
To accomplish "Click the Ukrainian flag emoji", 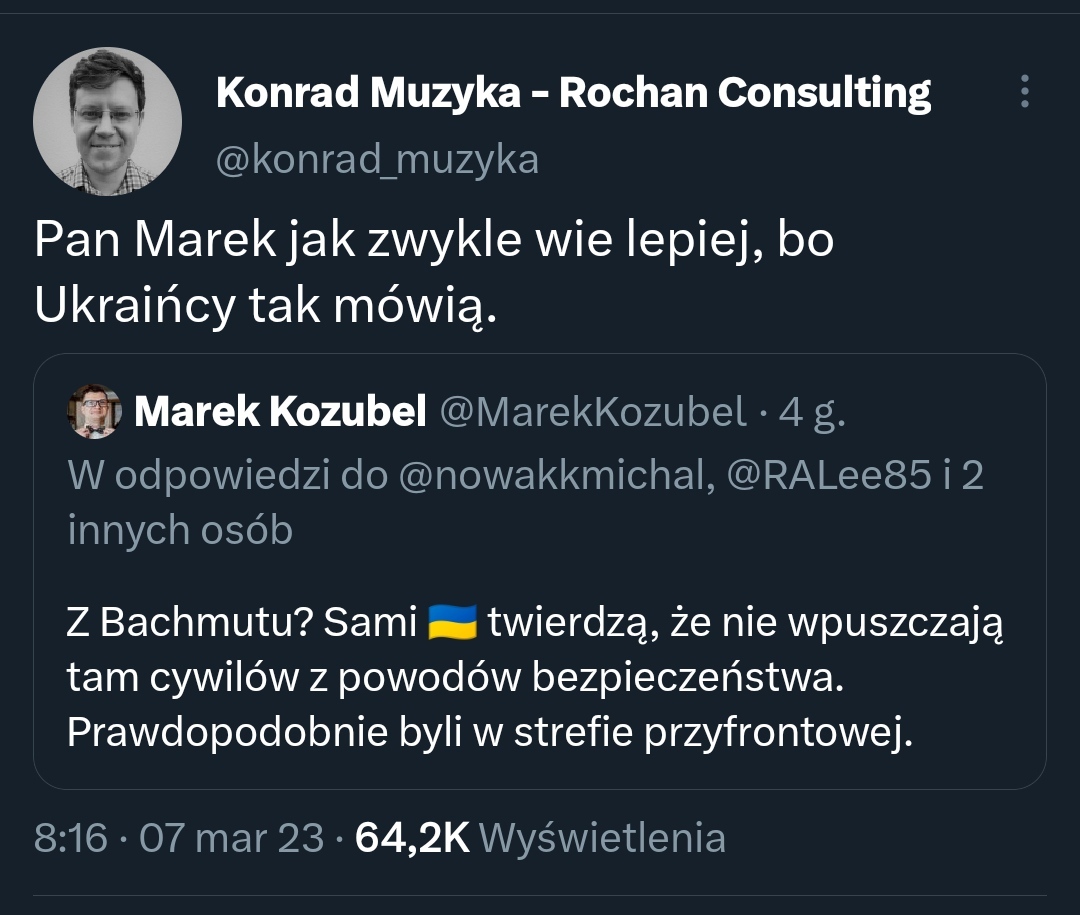I will [452, 622].
